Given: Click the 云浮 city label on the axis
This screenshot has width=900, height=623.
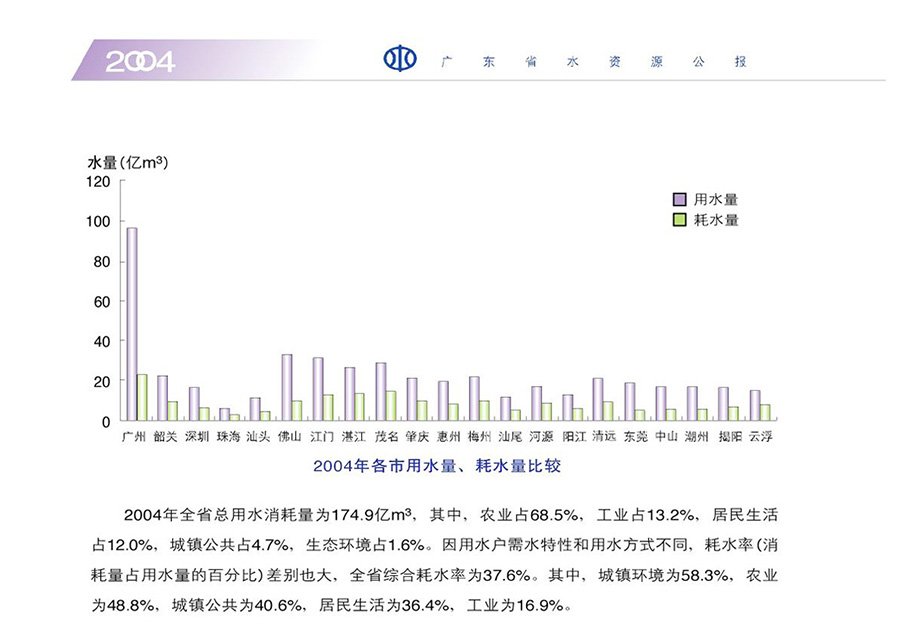Looking at the screenshot, I should point(763,435).
